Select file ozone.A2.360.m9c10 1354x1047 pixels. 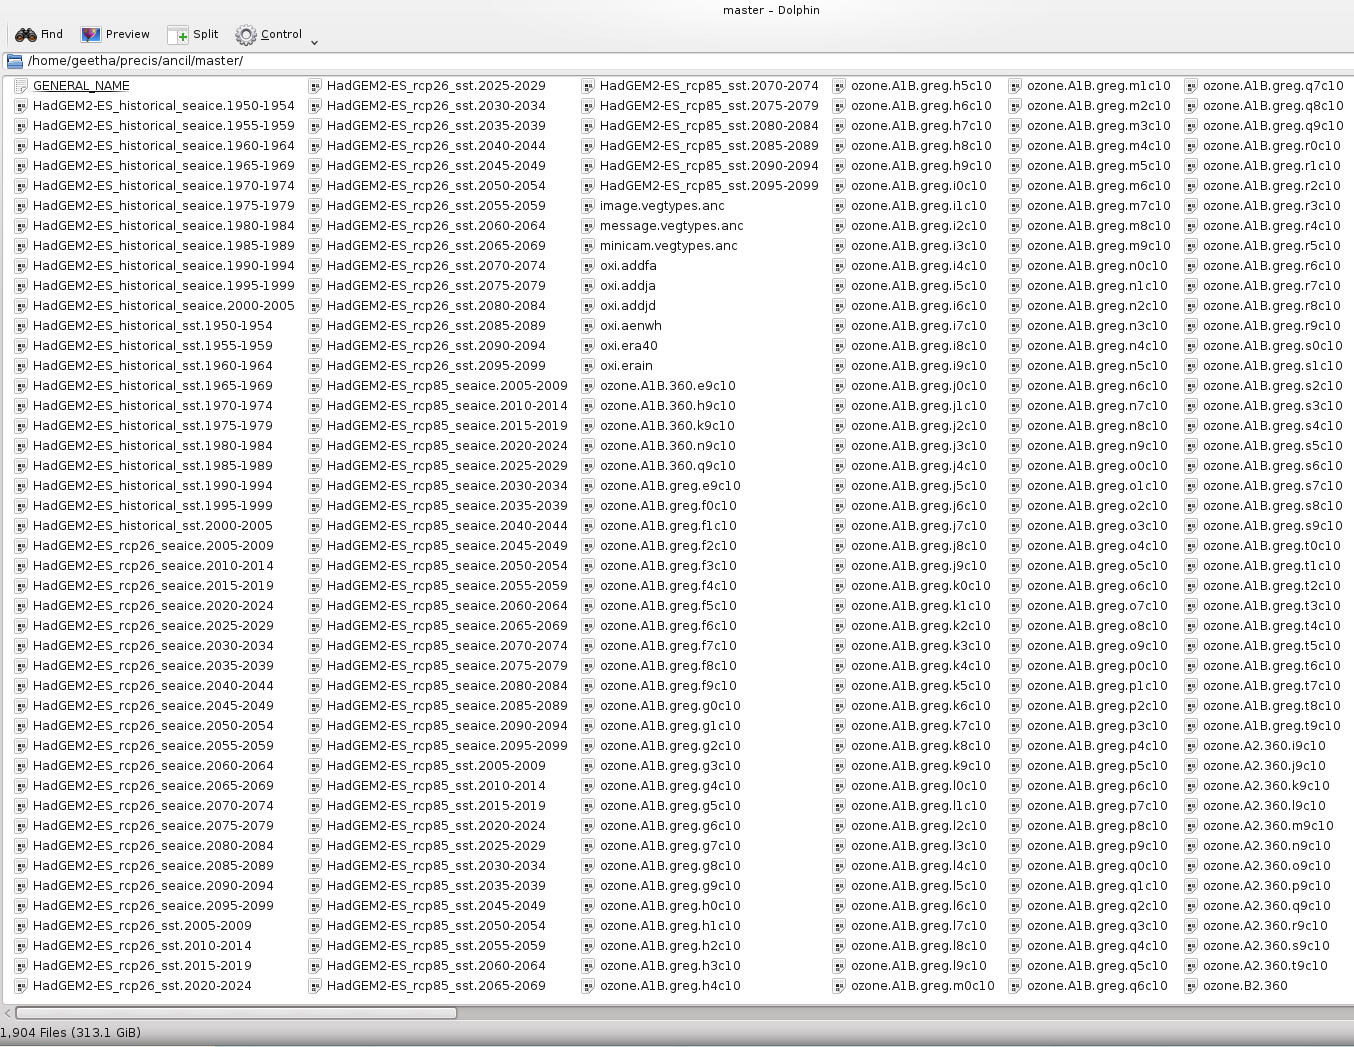[x=1268, y=826]
